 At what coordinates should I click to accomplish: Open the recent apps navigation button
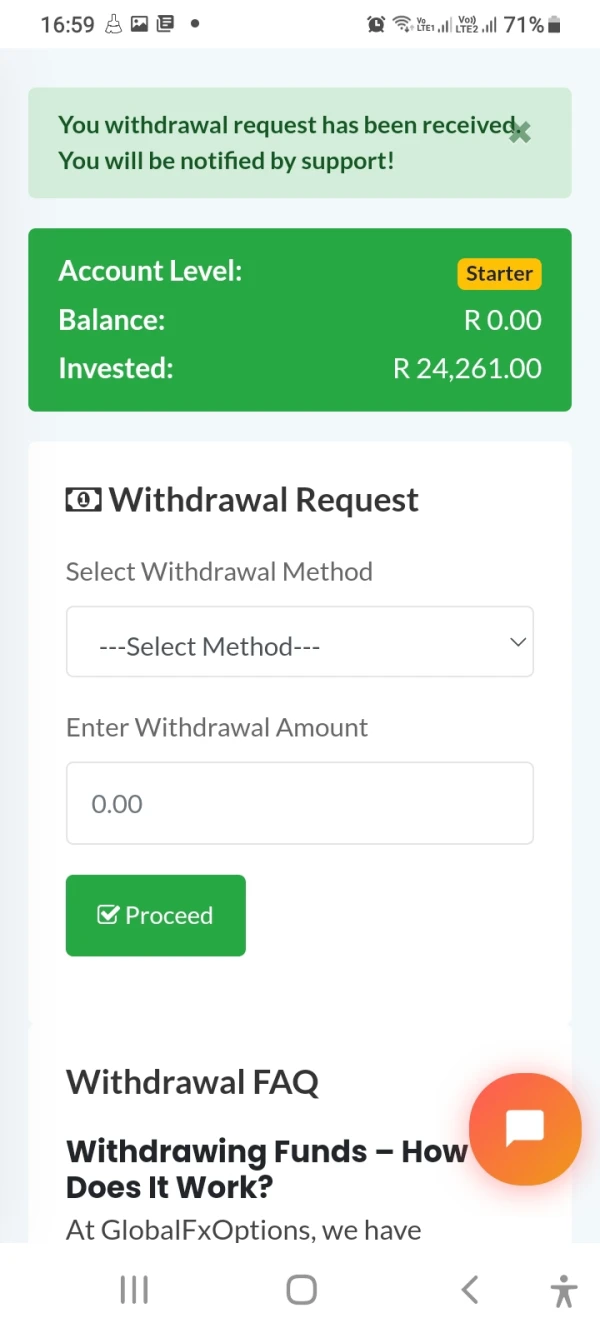[x=134, y=1290]
